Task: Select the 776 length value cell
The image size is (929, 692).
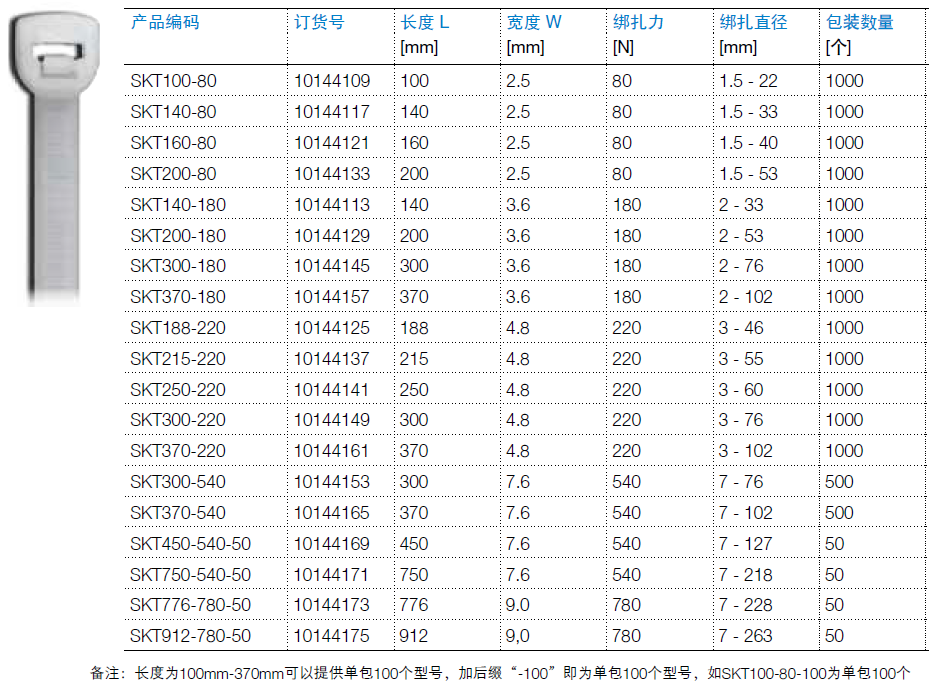Action: pos(414,605)
